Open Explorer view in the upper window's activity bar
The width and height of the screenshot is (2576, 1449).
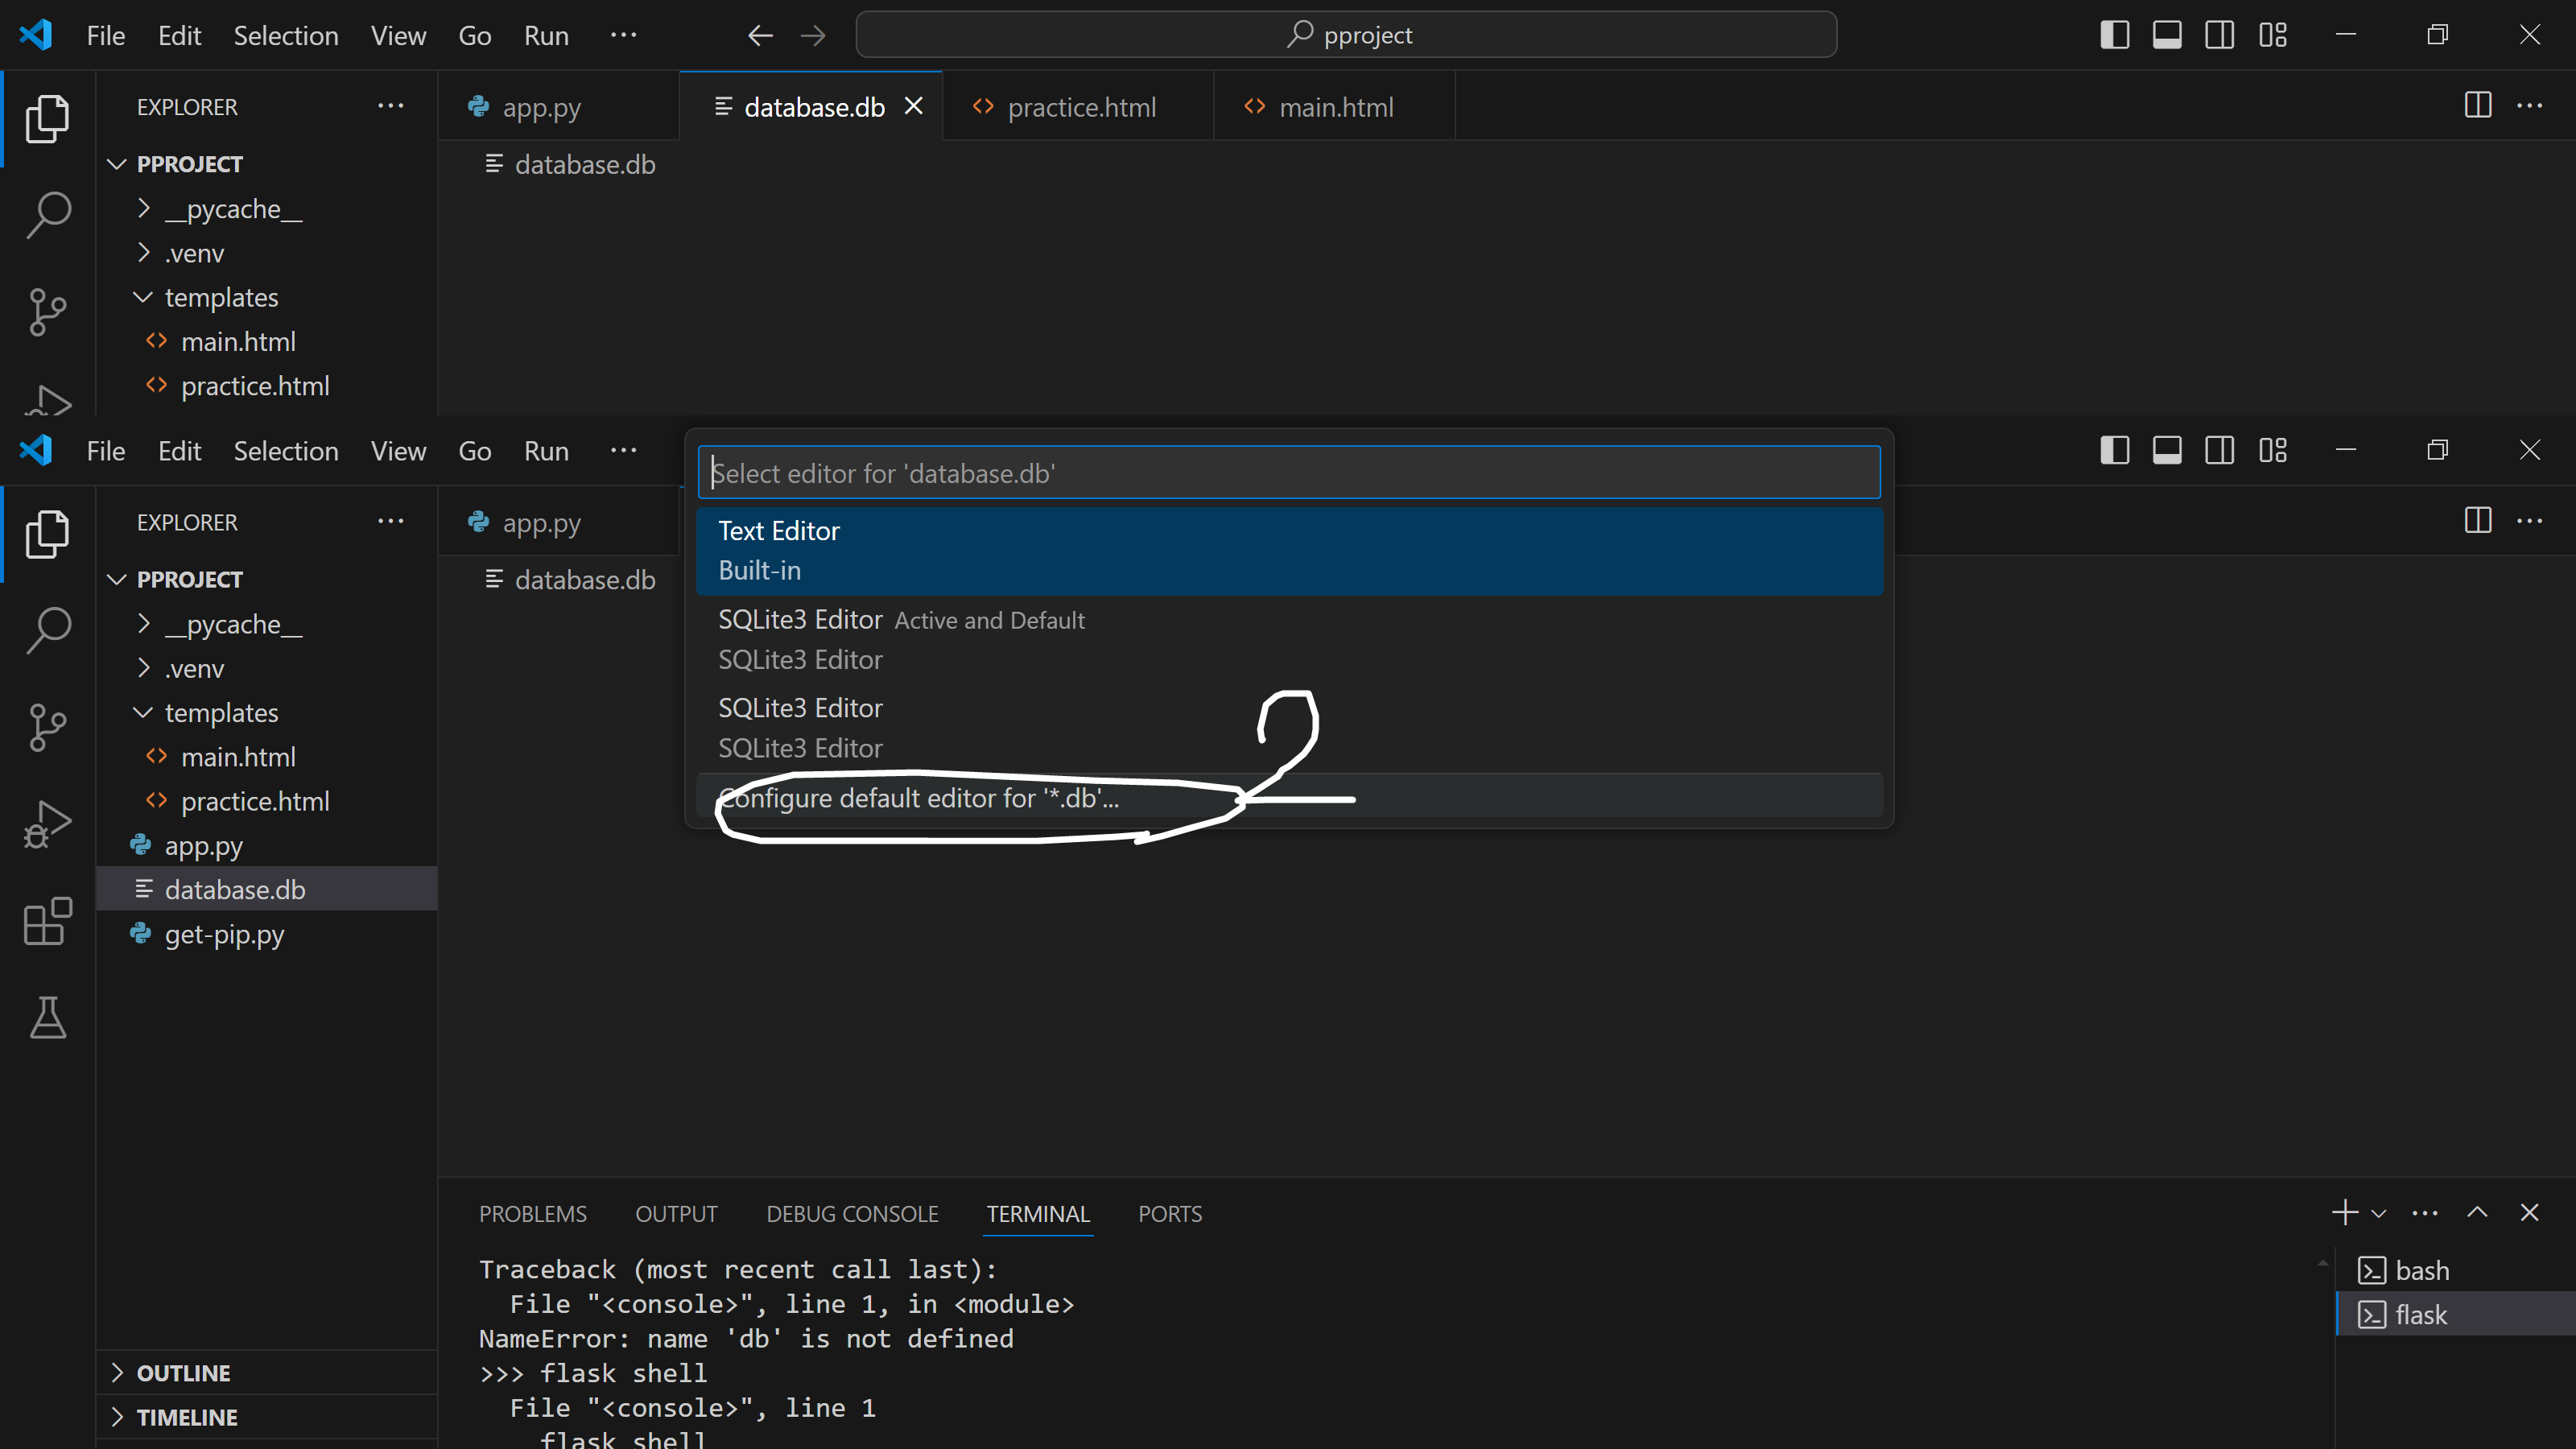[x=47, y=119]
